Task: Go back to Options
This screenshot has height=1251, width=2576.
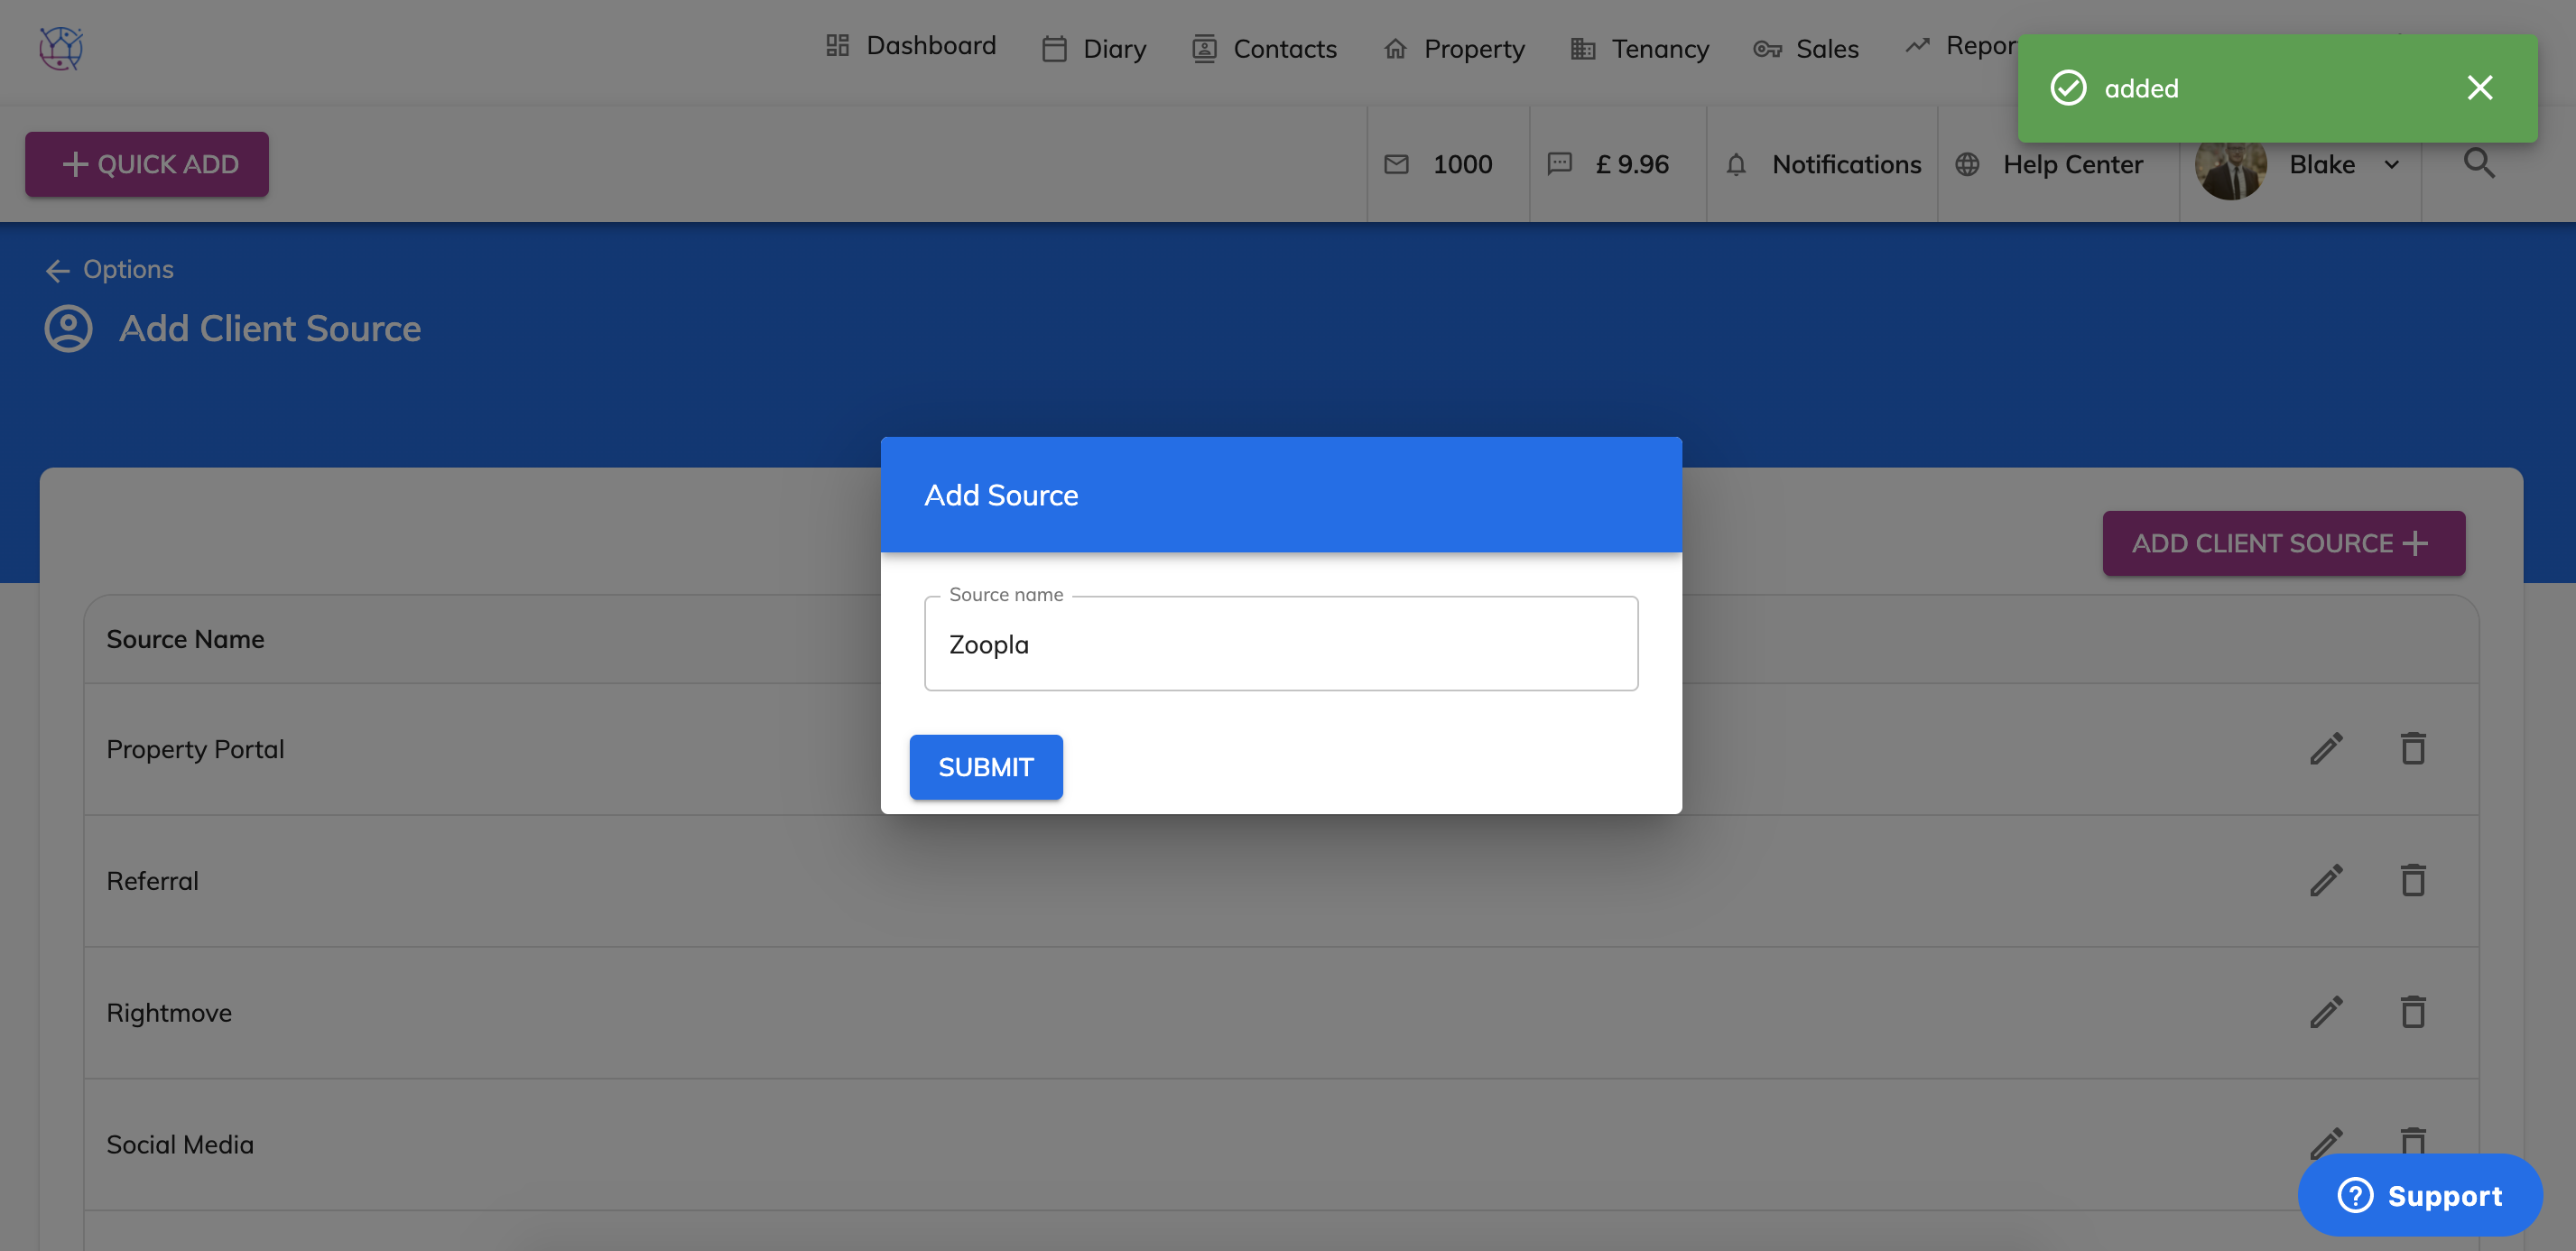Action: 110,269
